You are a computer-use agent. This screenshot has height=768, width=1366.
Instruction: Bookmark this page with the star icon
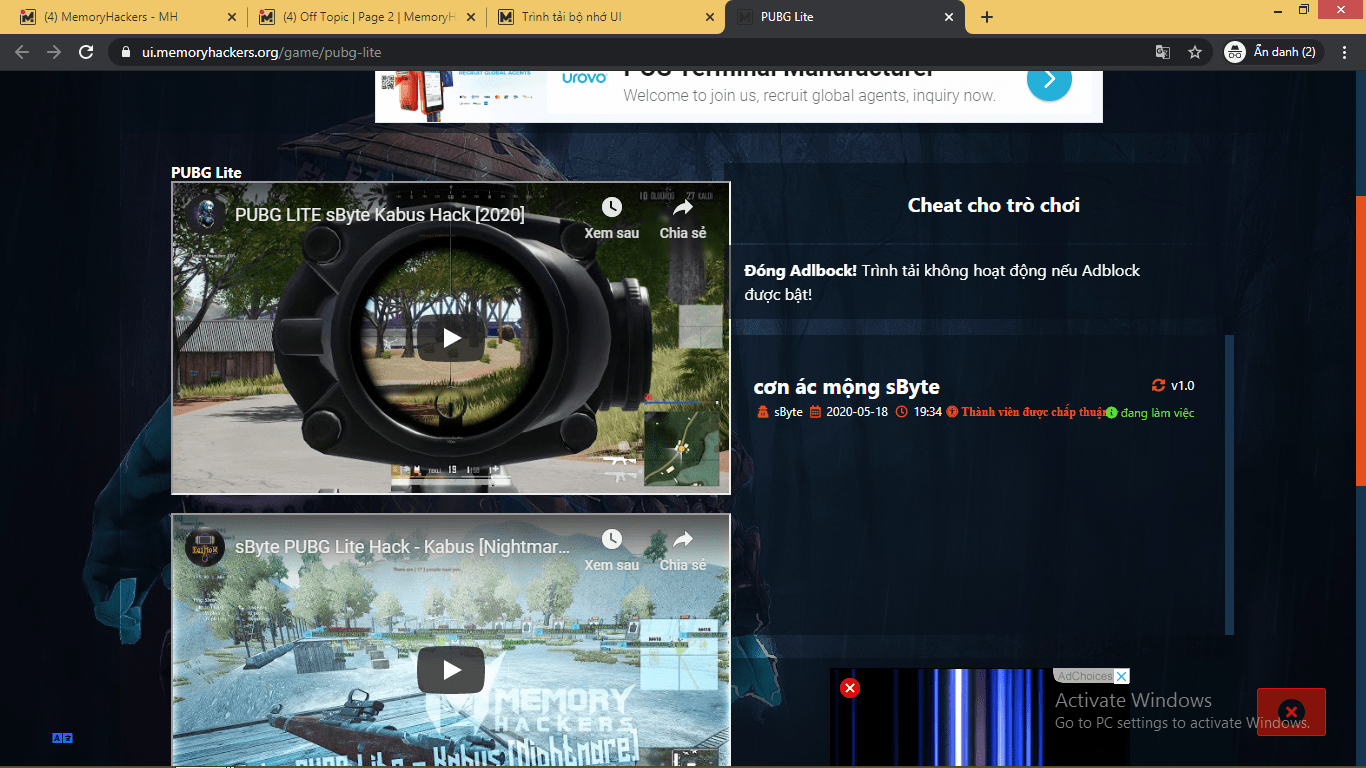1195,52
